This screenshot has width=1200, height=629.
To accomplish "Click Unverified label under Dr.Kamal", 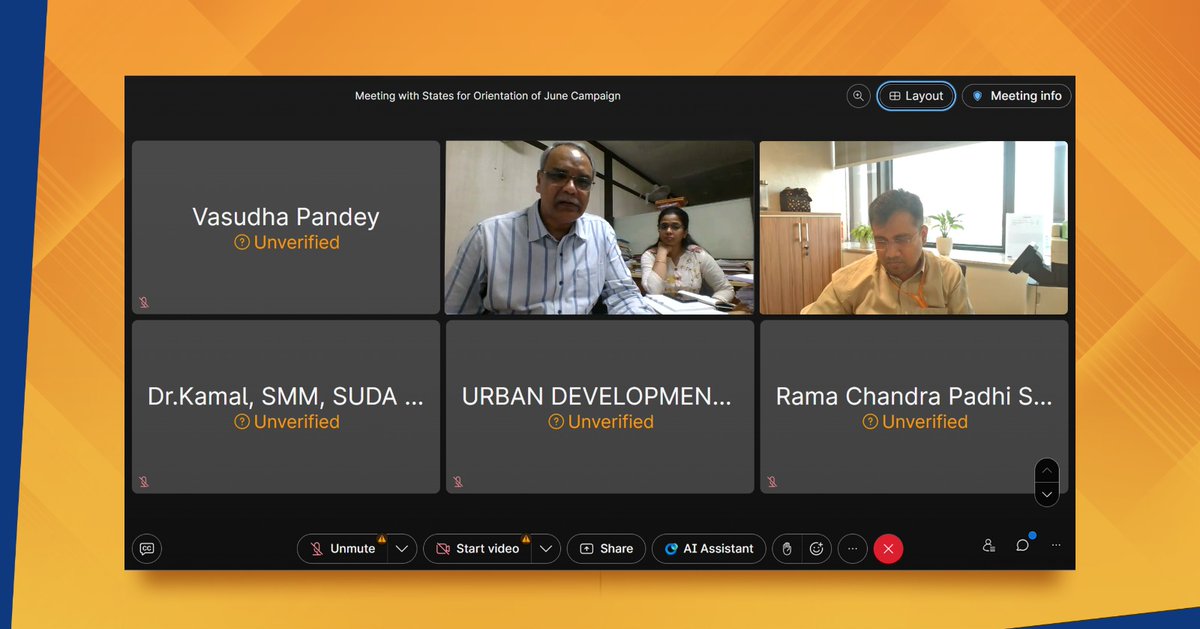I will (286, 422).
